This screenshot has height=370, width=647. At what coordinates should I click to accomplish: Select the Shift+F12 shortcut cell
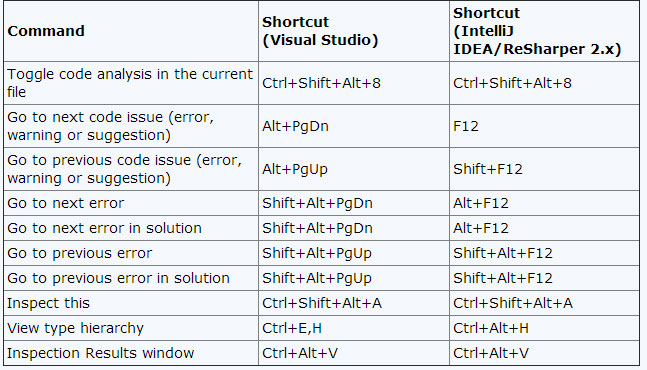pyautogui.click(x=544, y=169)
